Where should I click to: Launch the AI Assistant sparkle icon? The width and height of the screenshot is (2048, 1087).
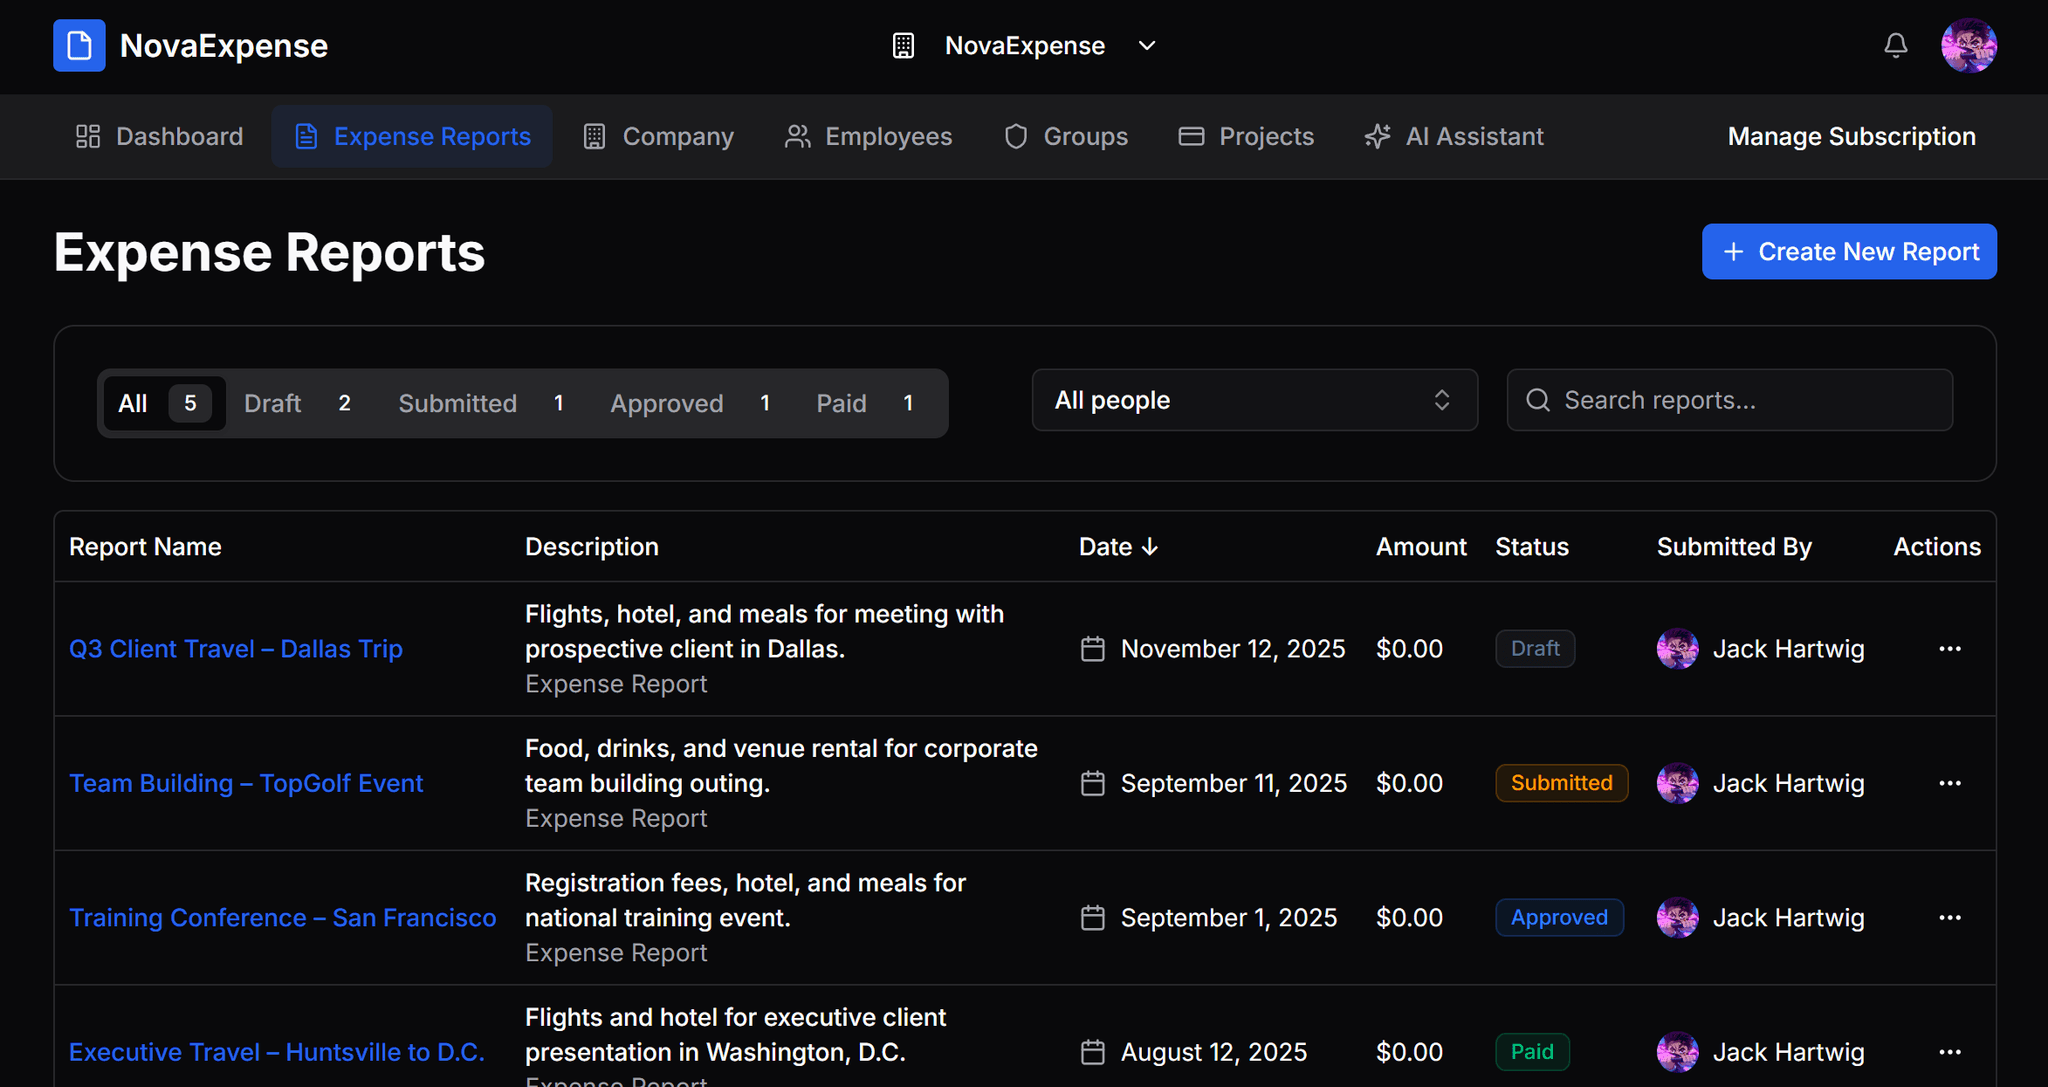coord(1378,136)
